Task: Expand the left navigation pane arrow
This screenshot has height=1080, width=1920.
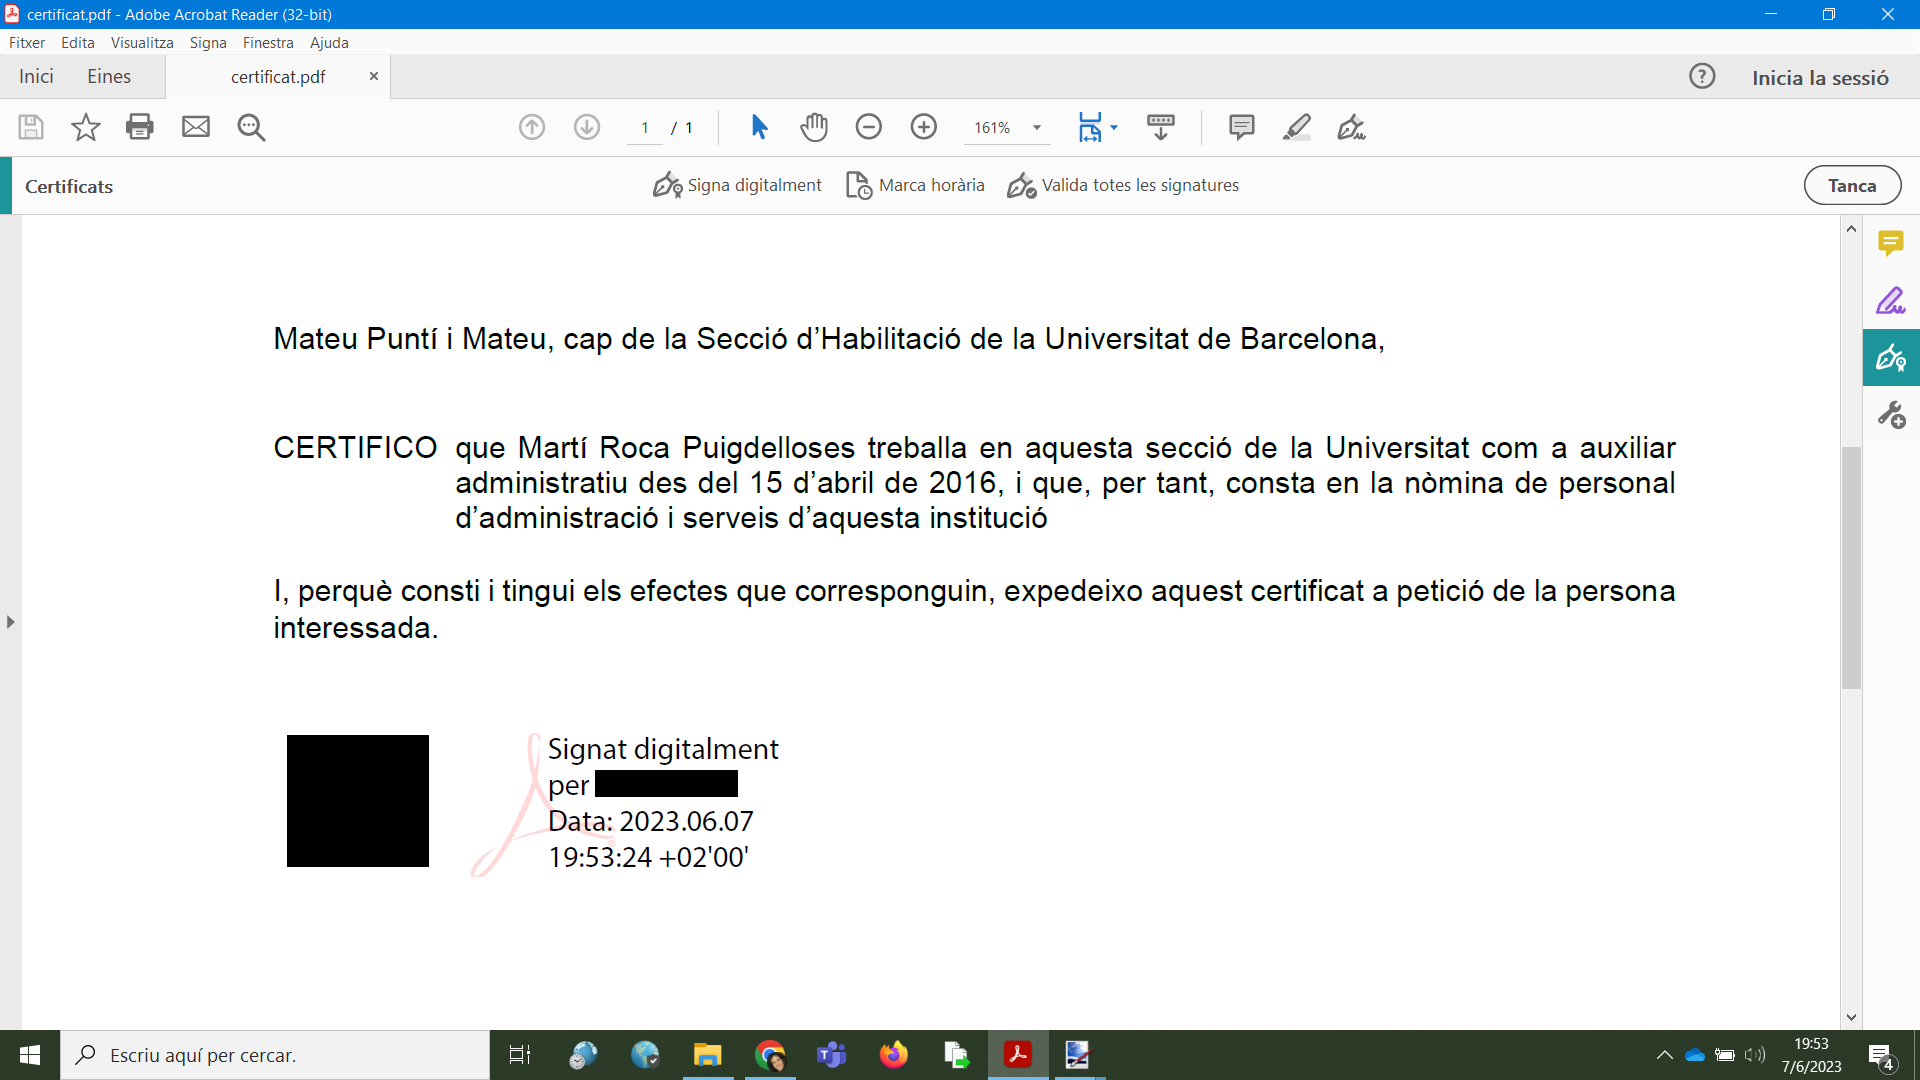Action: 10,622
